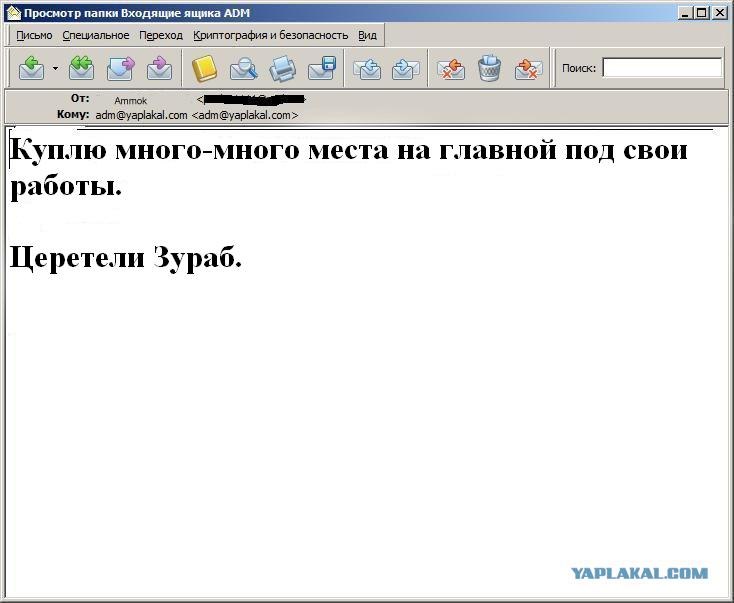This screenshot has width=734, height=603.
Task: Click the printer icon to print
Action: pyautogui.click(x=283, y=68)
